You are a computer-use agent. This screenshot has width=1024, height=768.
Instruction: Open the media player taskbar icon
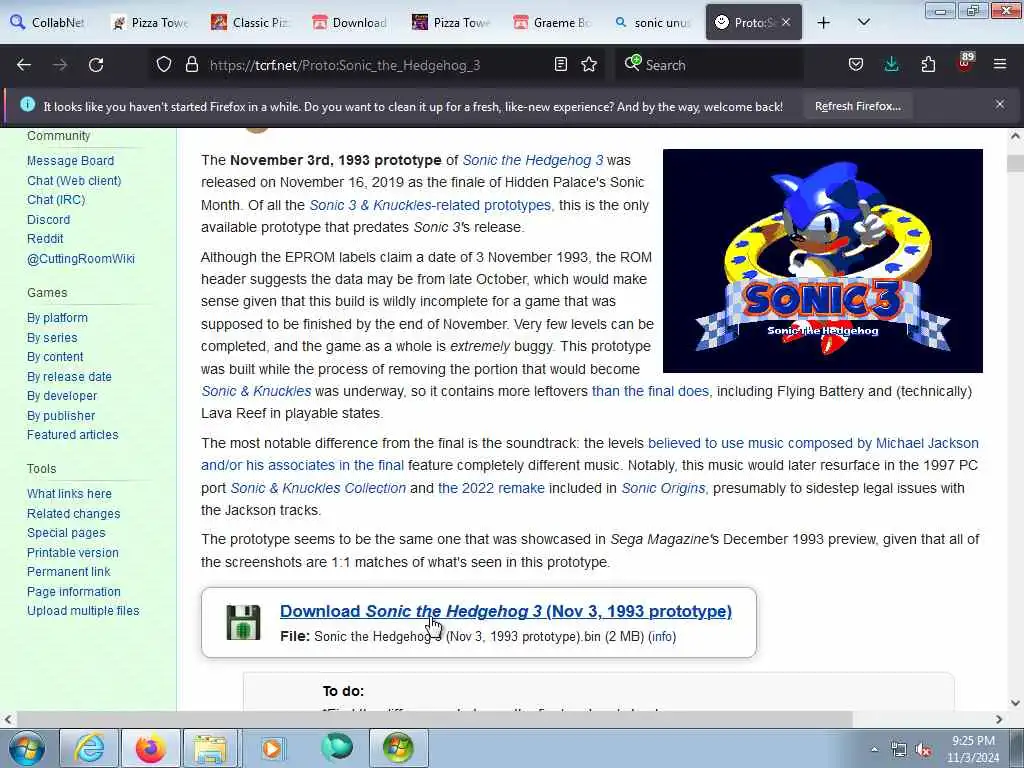coord(272,748)
